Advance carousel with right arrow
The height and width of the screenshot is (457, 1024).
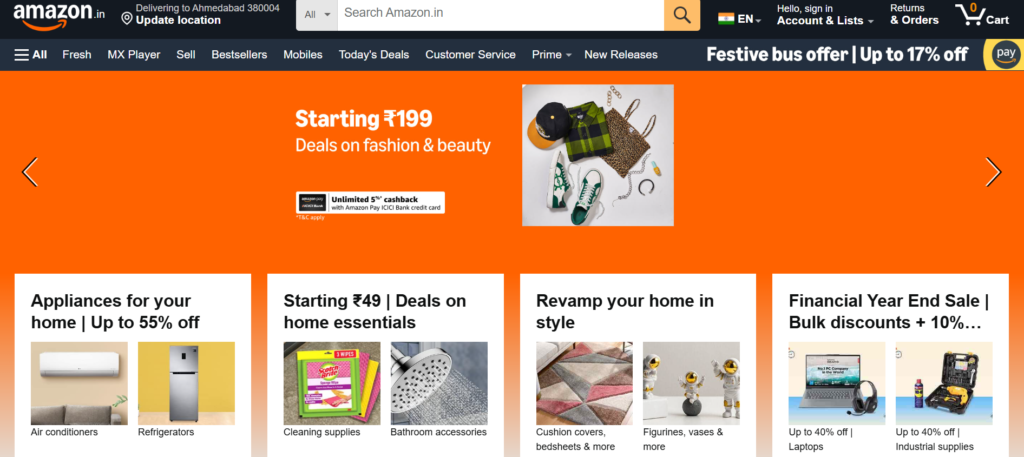tap(993, 172)
